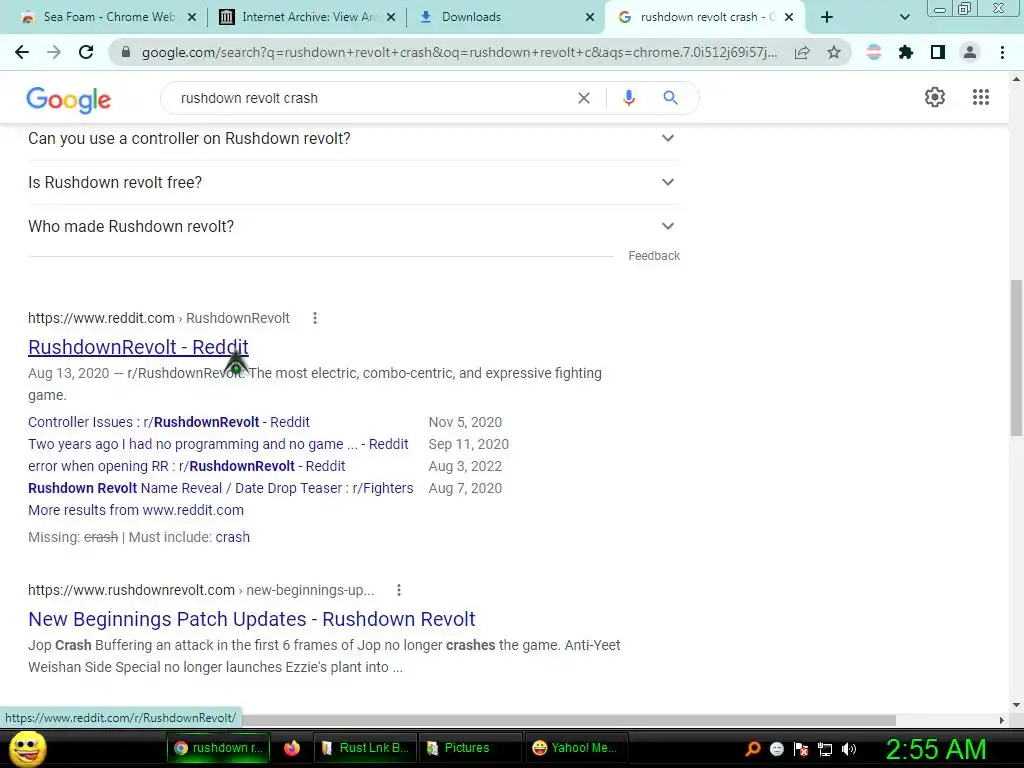This screenshot has height=768, width=1024.
Task: Open the RushdownRevolt - Reddit result
Action: [138, 347]
